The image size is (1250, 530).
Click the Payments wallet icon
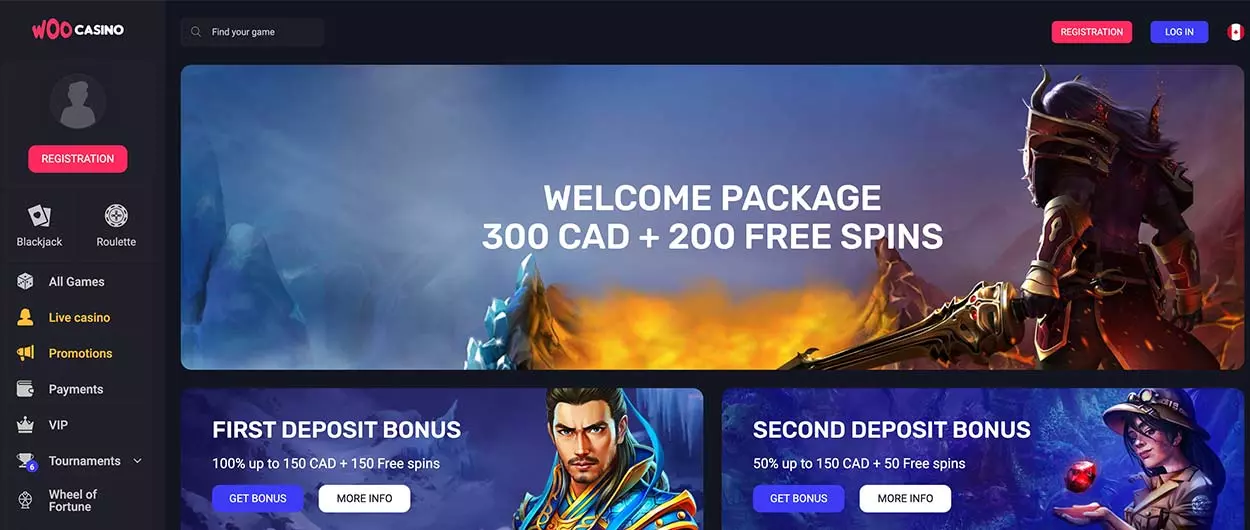click(x=26, y=389)
